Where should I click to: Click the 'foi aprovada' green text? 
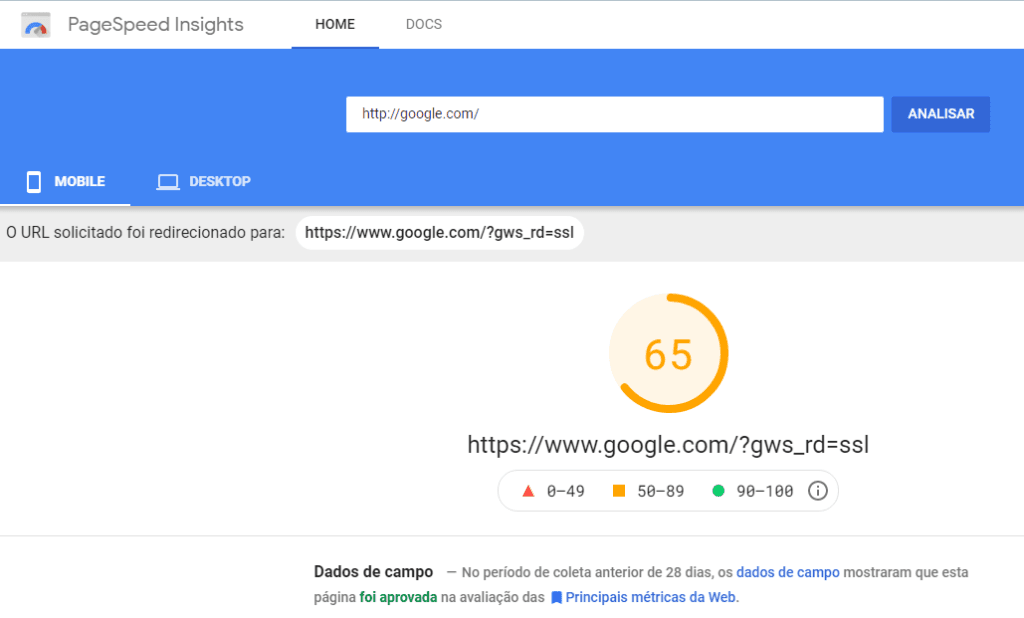(398, 597)
